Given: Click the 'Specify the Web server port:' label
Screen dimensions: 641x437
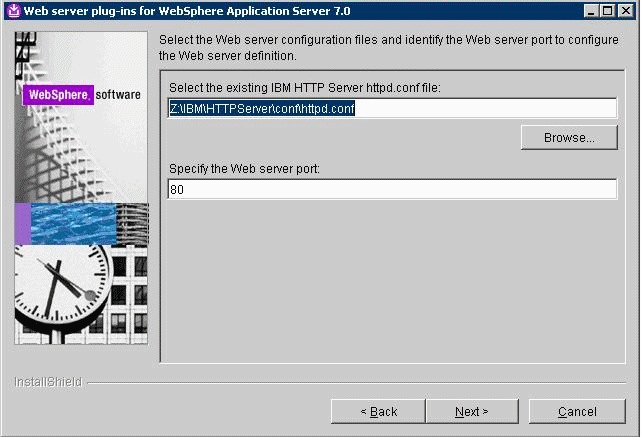Looking at the screenshot, I should click(244, 169).
